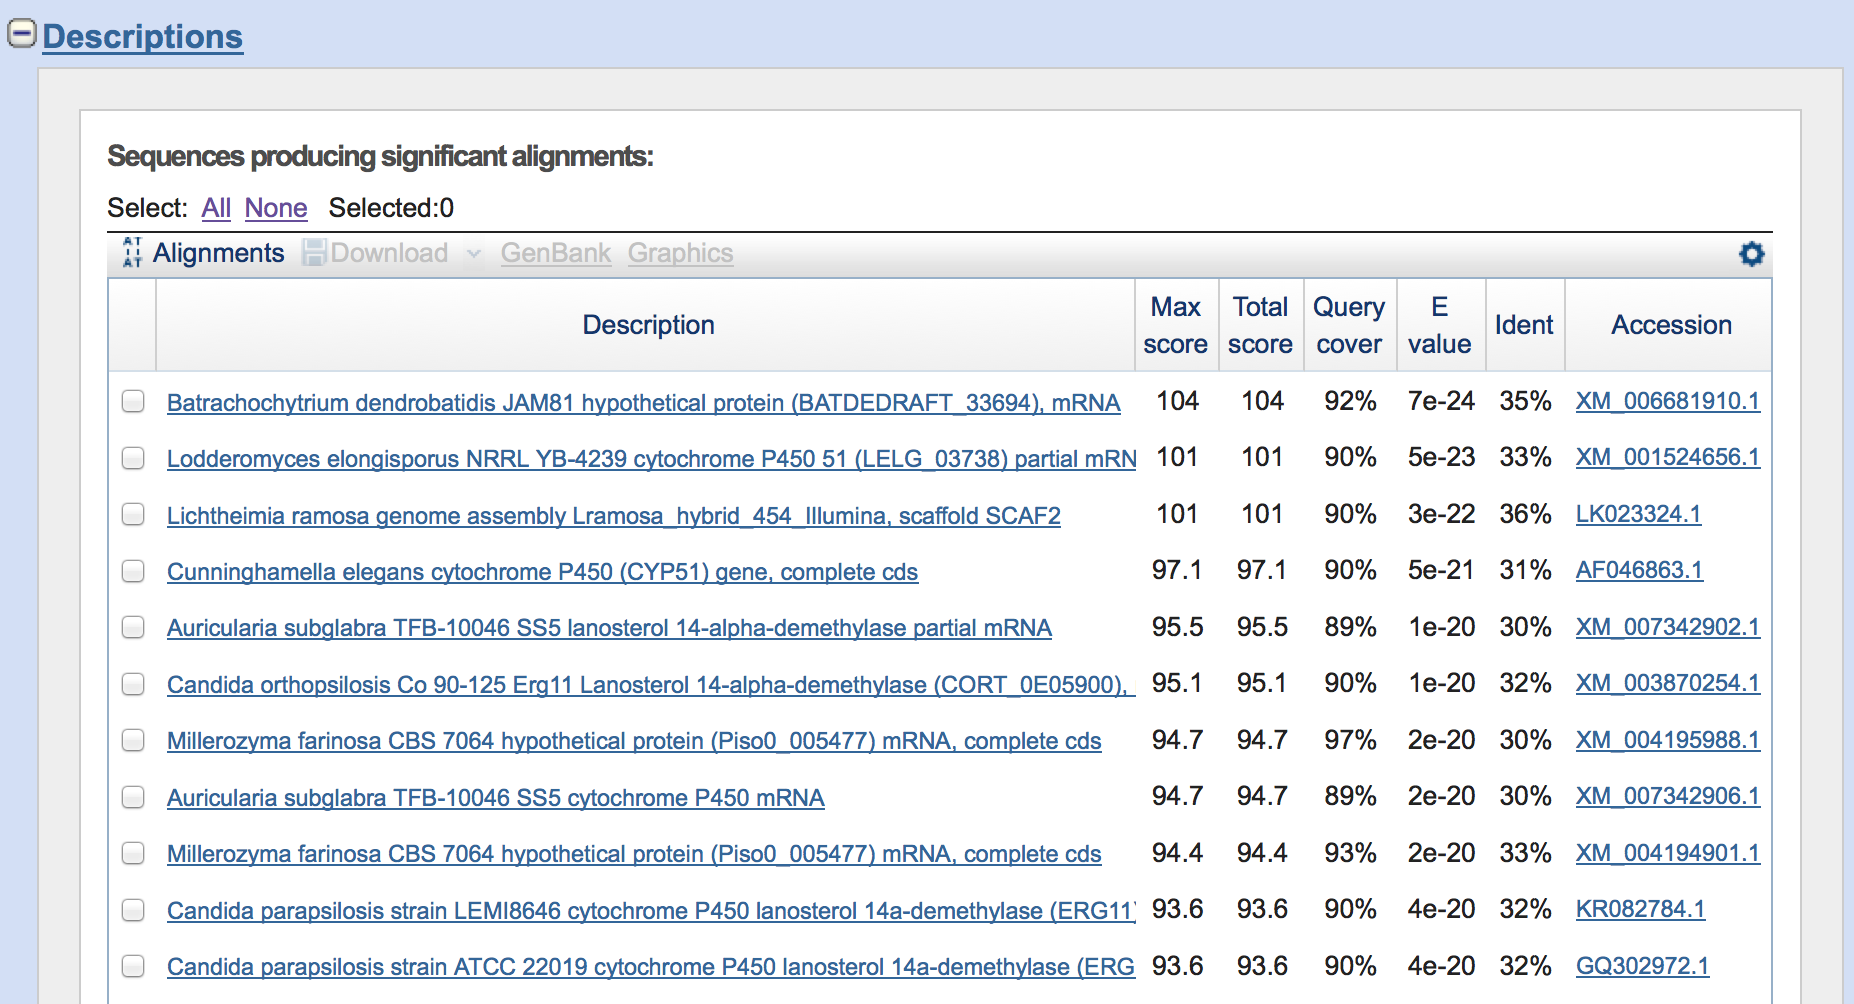1854x1004 pixels.
Task: Click the None selection link
Action: point(276,208)
